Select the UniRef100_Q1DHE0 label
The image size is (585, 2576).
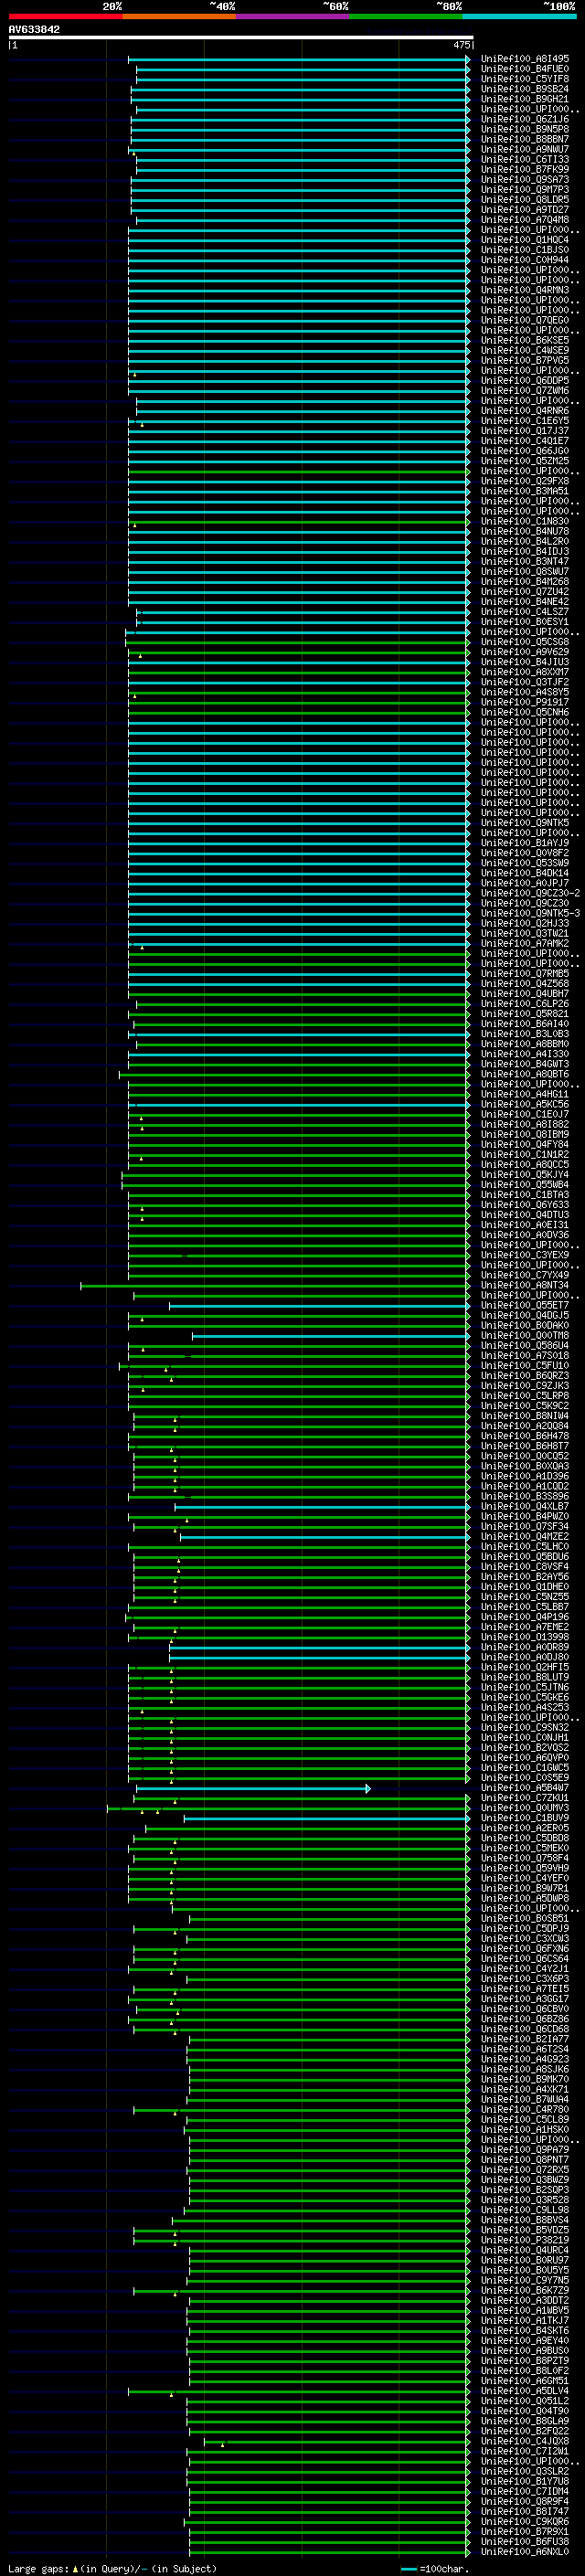(x=525, y=1586)
